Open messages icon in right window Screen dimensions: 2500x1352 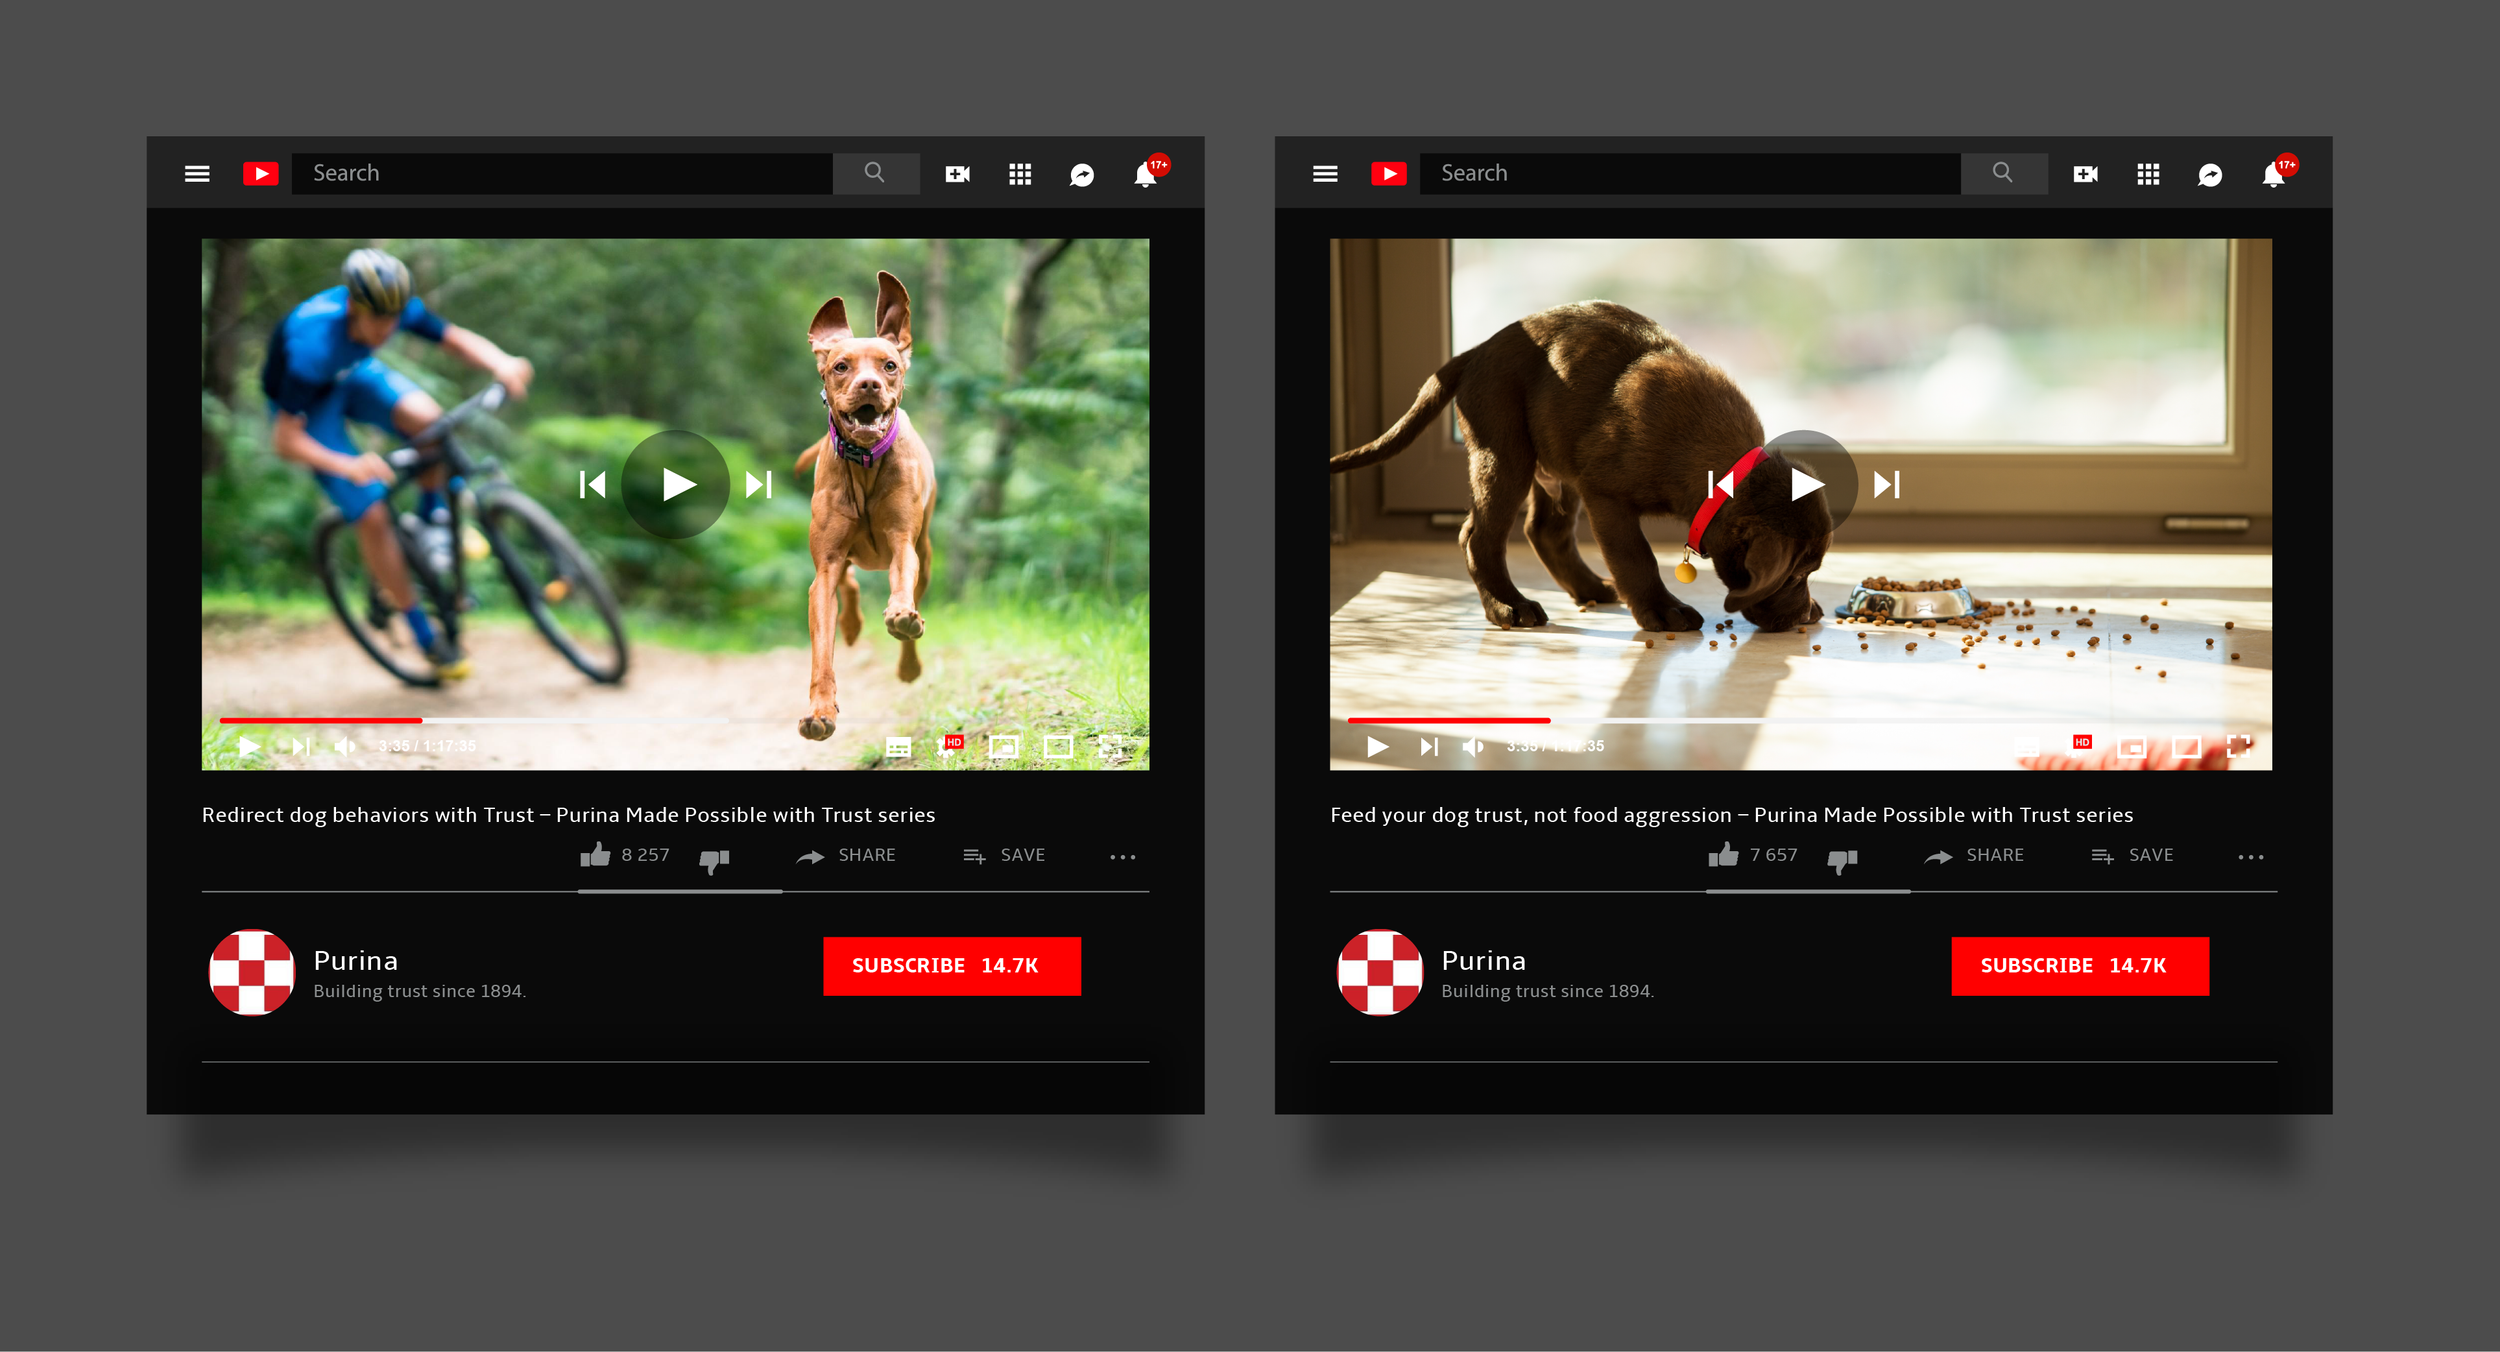pyautogui.click(x=2210, y=175)
